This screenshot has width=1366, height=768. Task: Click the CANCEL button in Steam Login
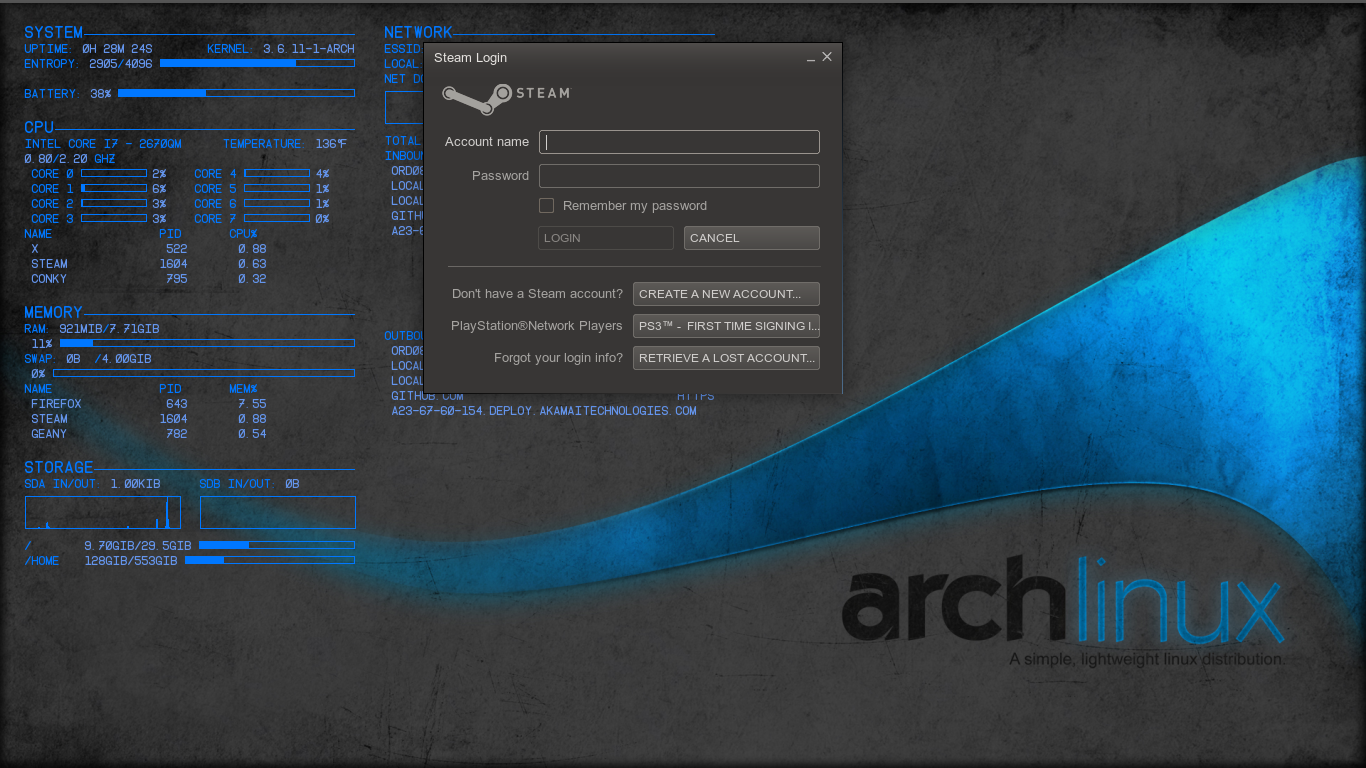coord(752,238)
